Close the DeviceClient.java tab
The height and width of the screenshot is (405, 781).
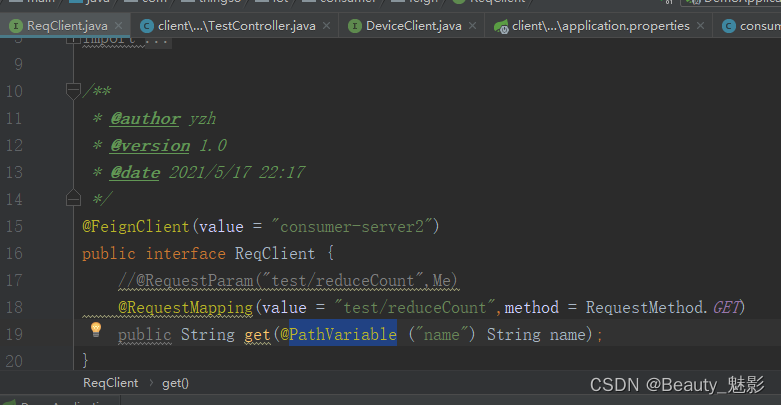pos(472,25)
